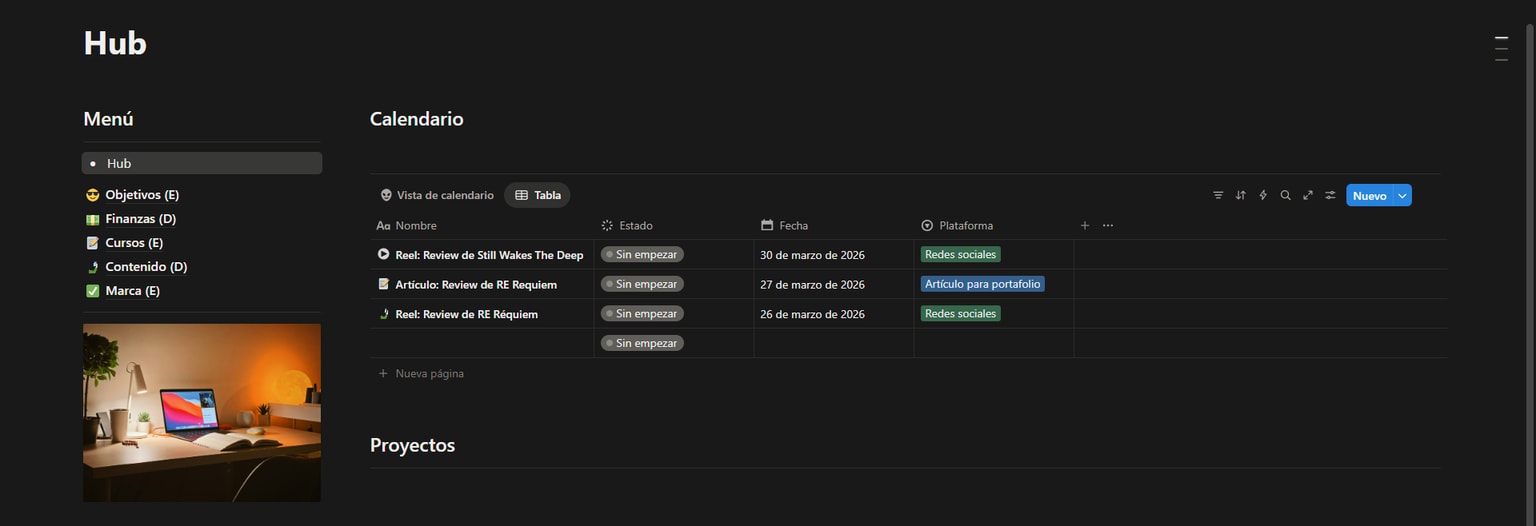Click the Nuevo button
Viewport: 1536px width, 526px height.
click(1370, 196)
